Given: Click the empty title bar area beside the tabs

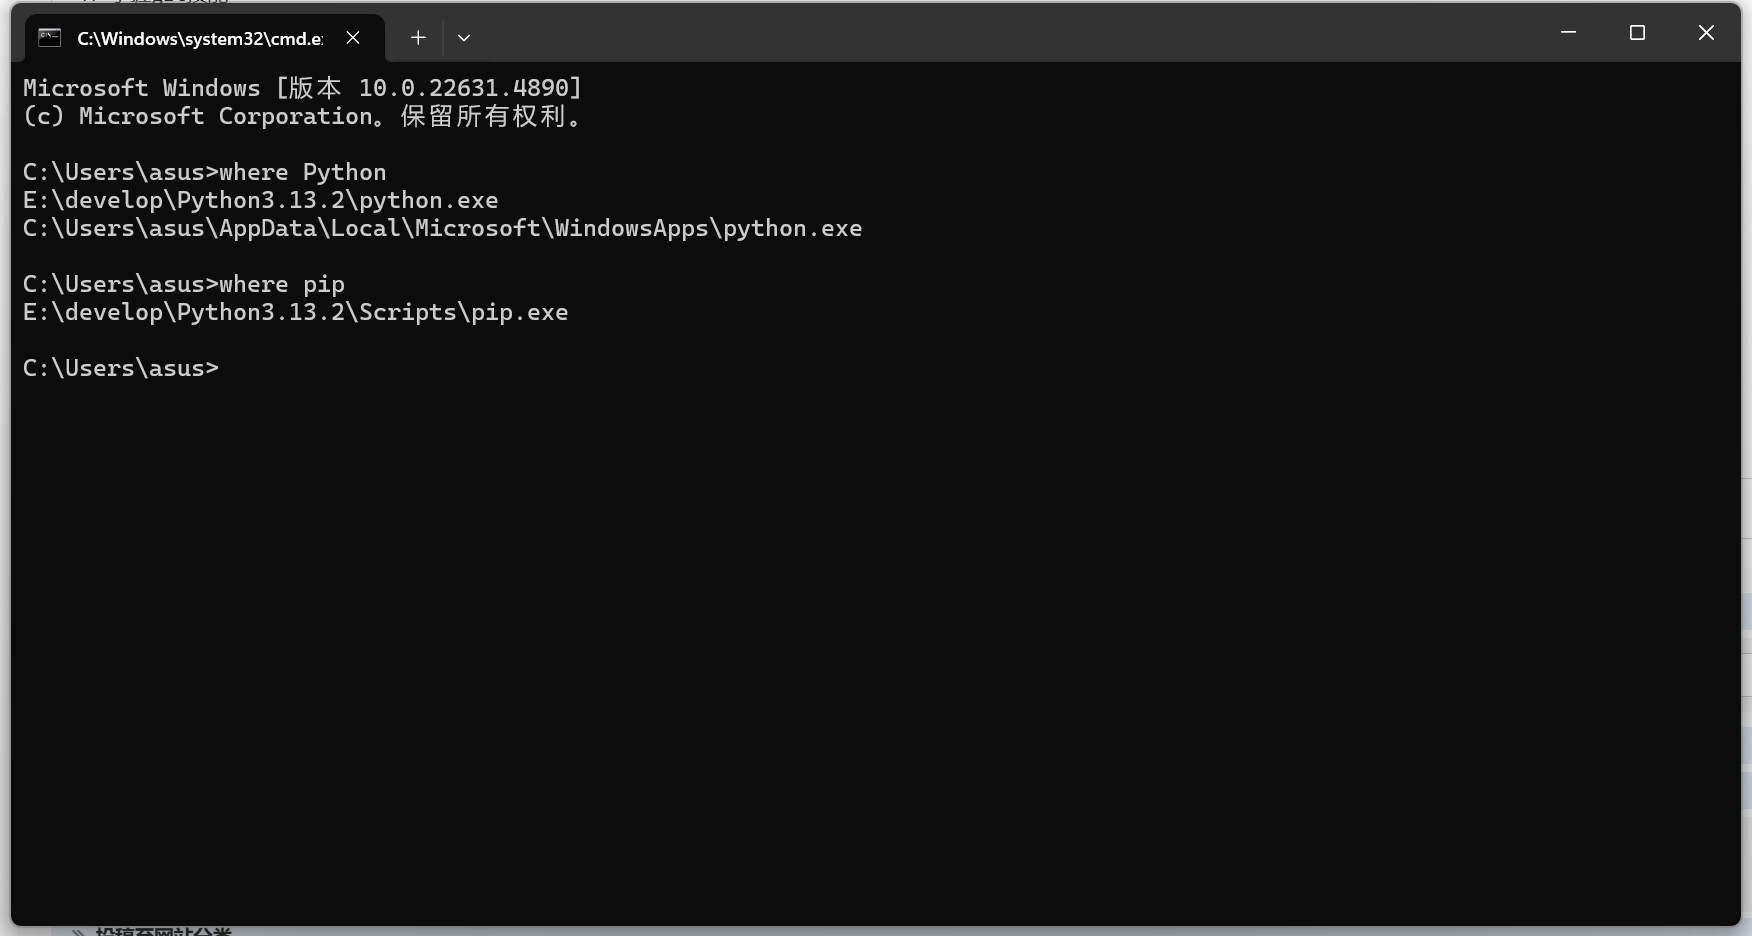Looking at the screenshot, I should click(1000, 35).
